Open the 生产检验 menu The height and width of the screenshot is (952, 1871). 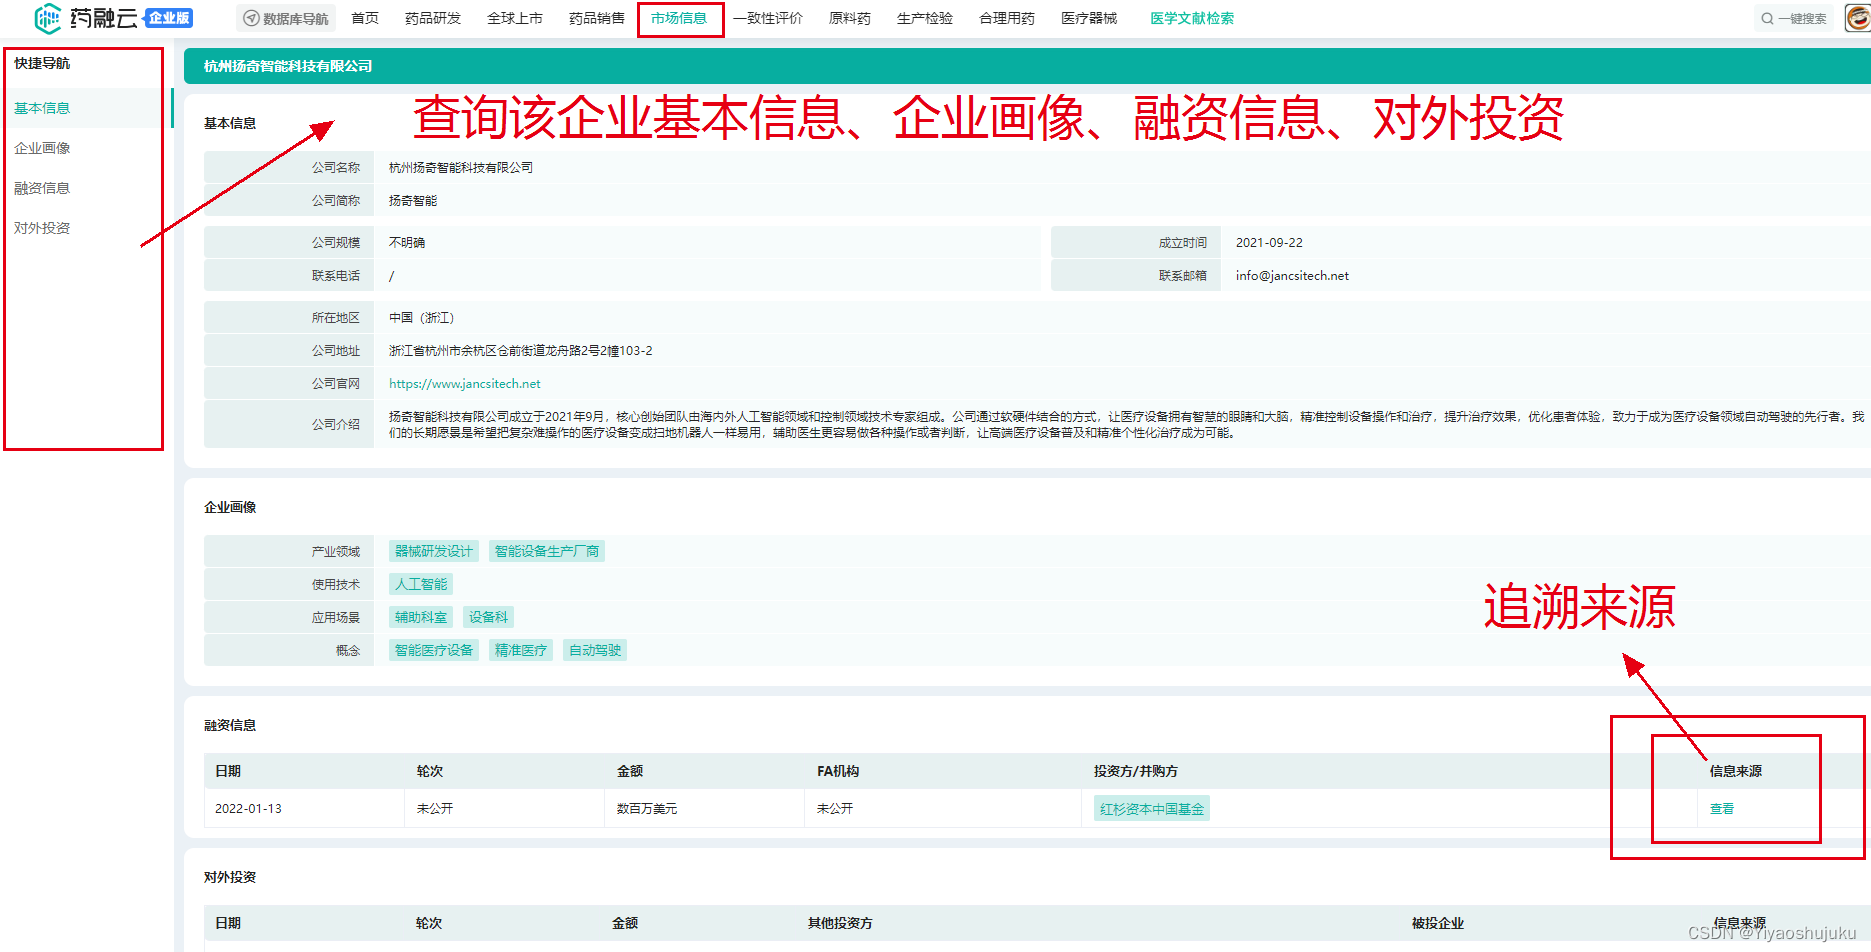pos(925,18)
